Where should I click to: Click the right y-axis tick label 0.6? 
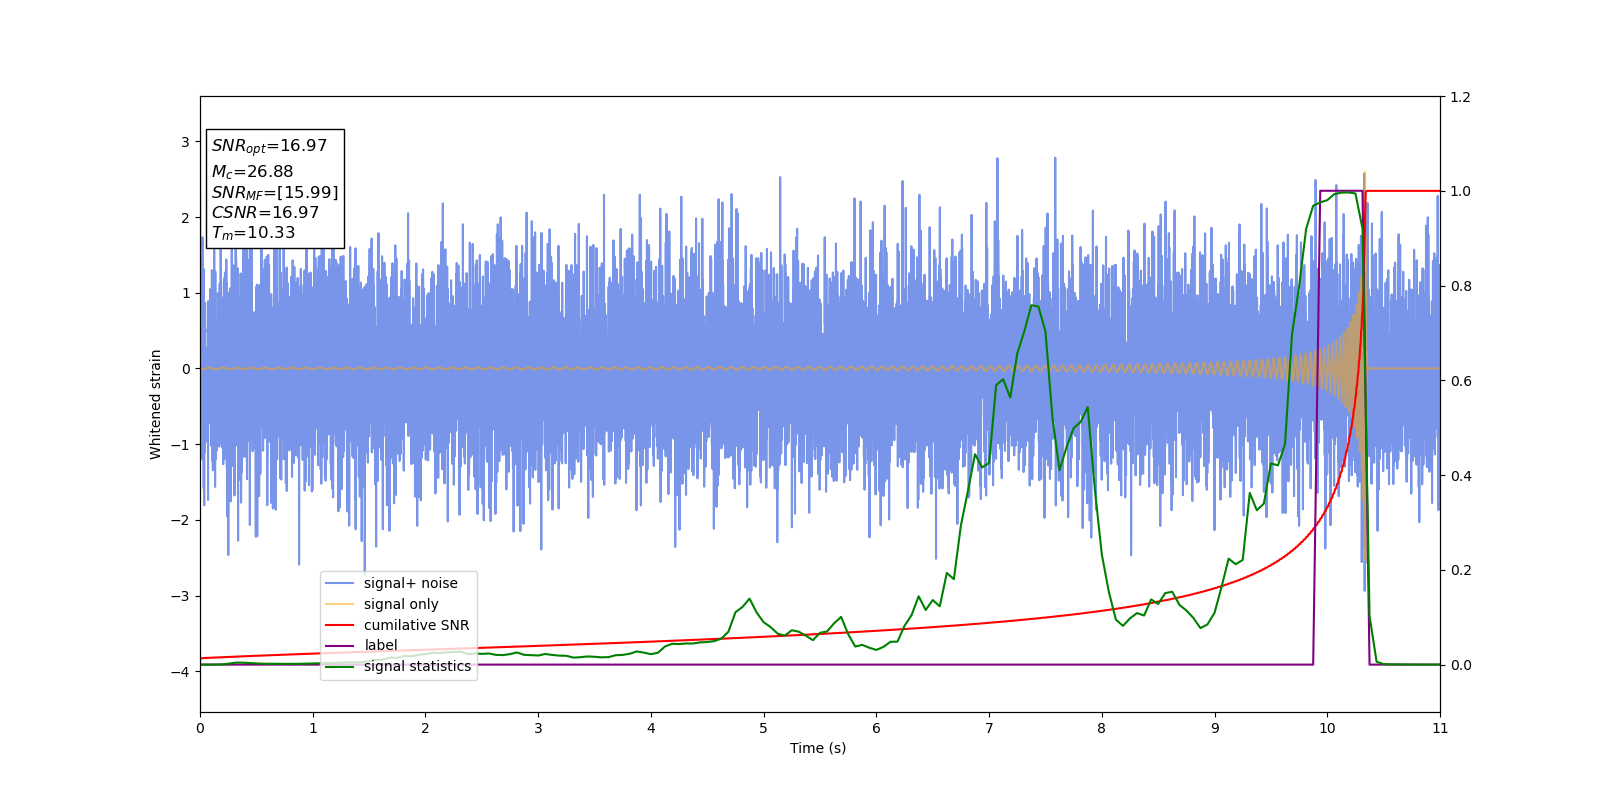(1460, 381)
